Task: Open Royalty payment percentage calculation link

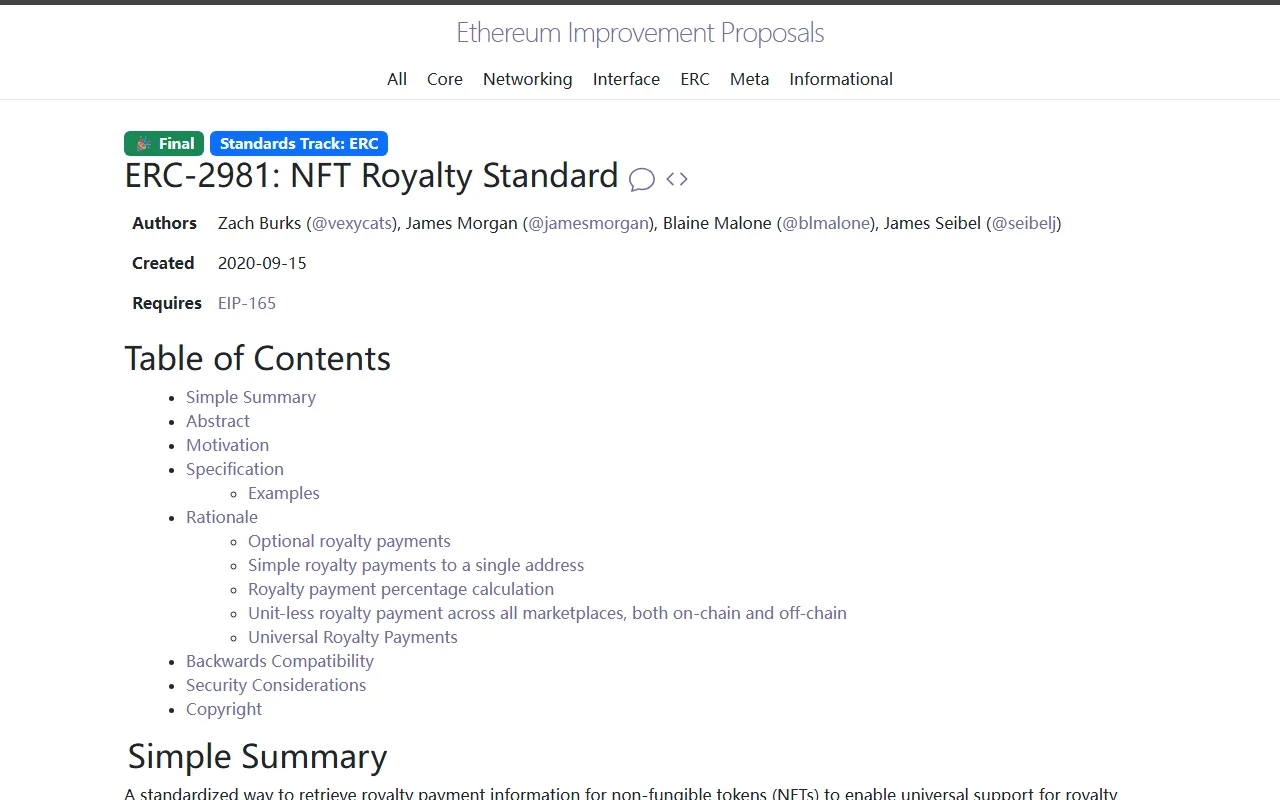Action: [401, 589]
